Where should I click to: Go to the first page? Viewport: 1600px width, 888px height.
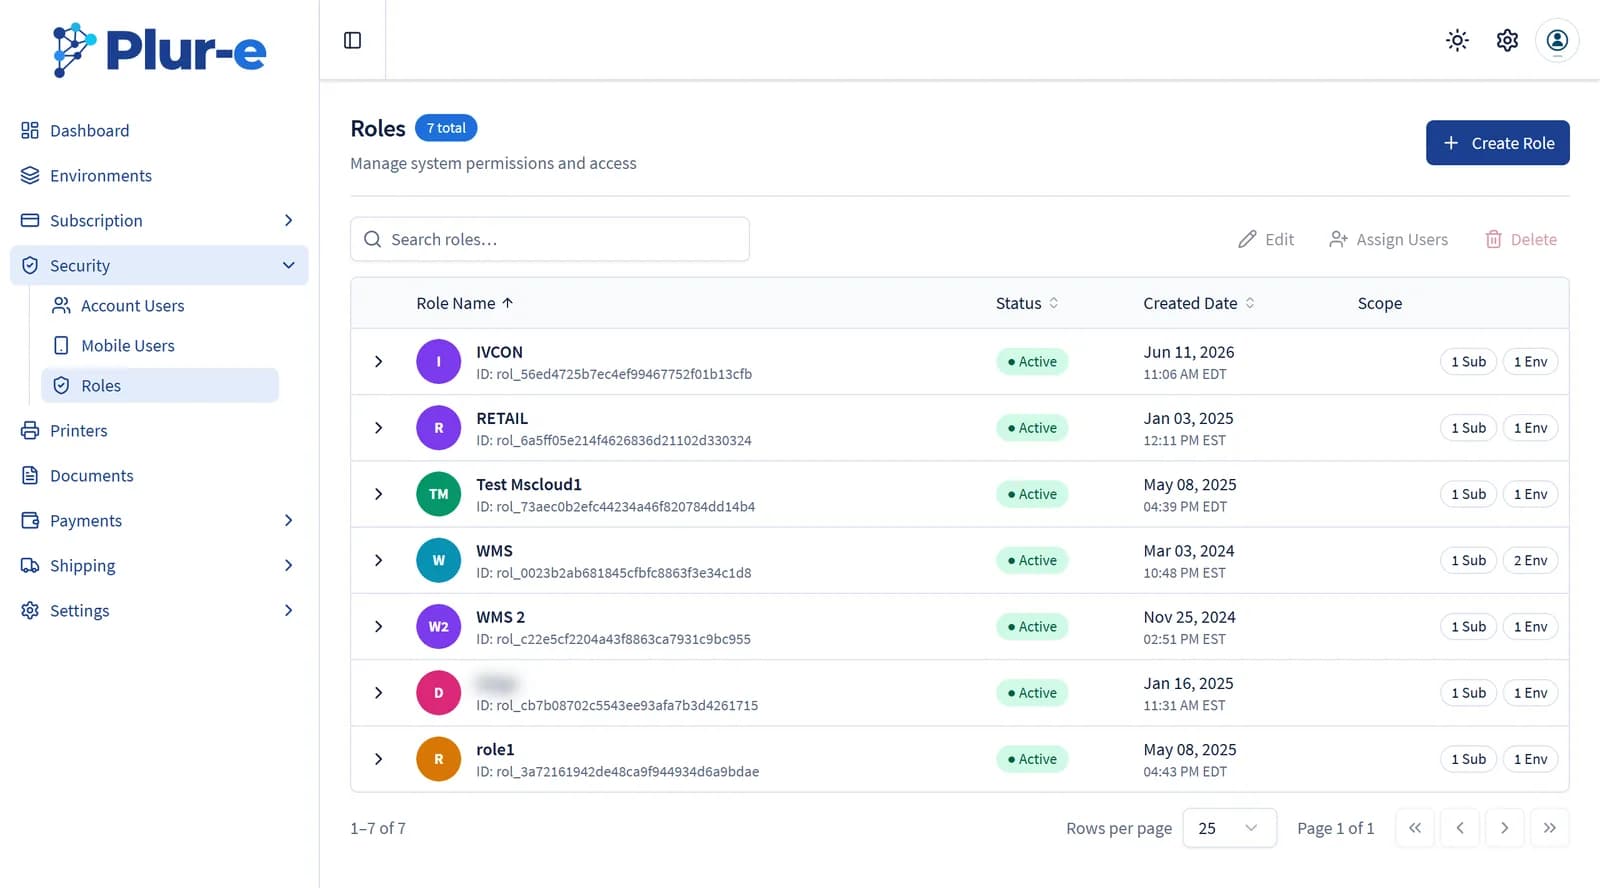(1414, 828)
